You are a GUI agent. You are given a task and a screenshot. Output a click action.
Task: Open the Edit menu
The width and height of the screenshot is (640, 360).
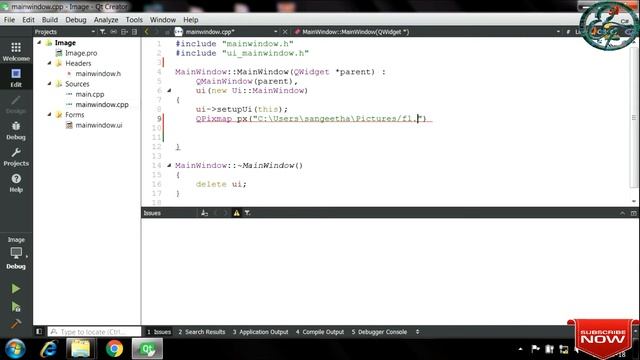click(x=28, y=20)
